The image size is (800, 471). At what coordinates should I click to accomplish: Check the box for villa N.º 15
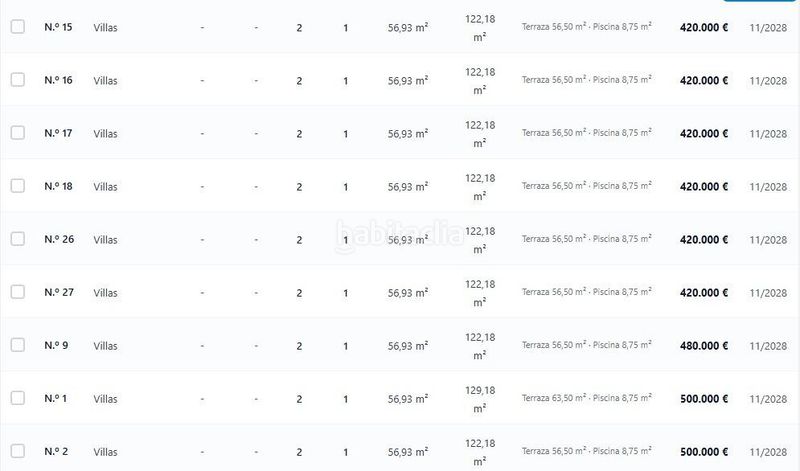[18, 27]
